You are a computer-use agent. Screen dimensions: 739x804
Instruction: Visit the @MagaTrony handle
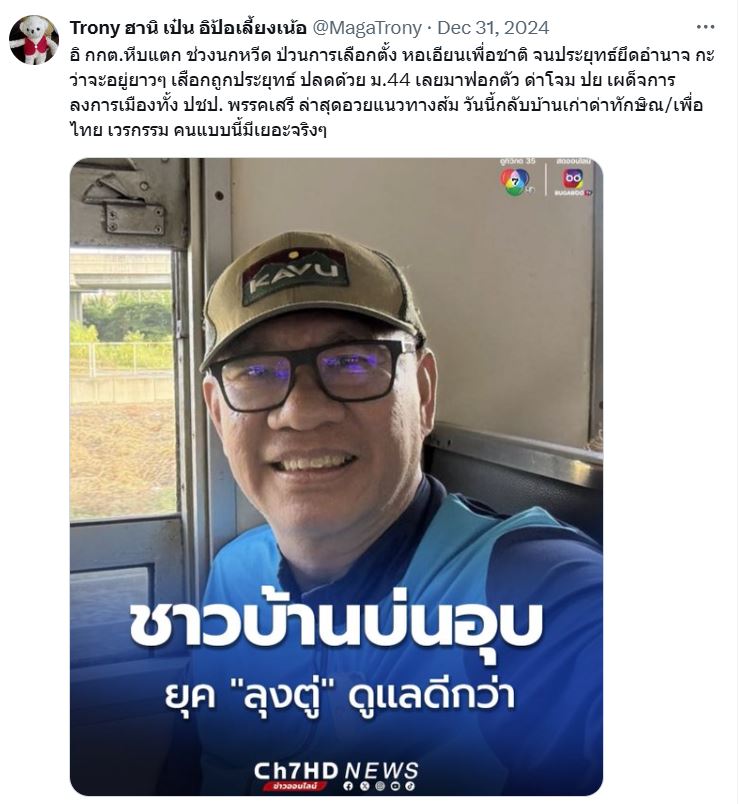367,27
